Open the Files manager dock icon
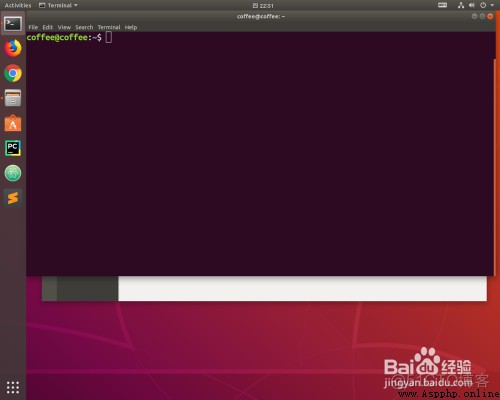 click(x=13, y=98)
